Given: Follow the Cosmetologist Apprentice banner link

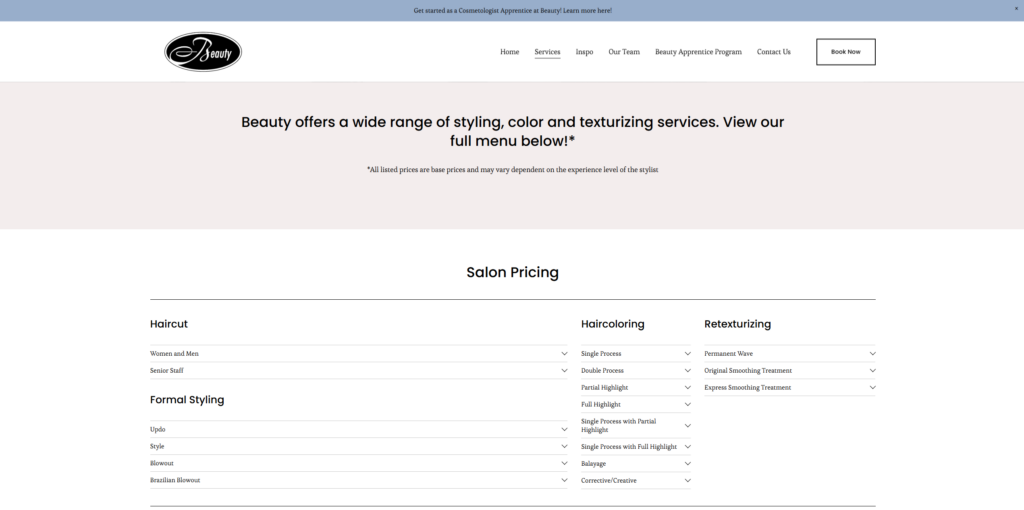Looking at the screenshot, I should (x=513, y=10).
